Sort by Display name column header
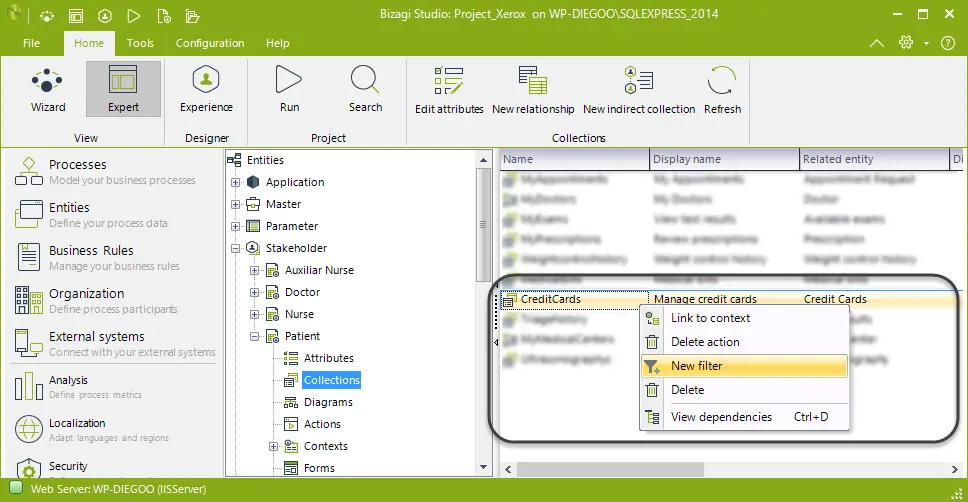The height and width of the screenshot is (502, 968). tap(724, 159)
